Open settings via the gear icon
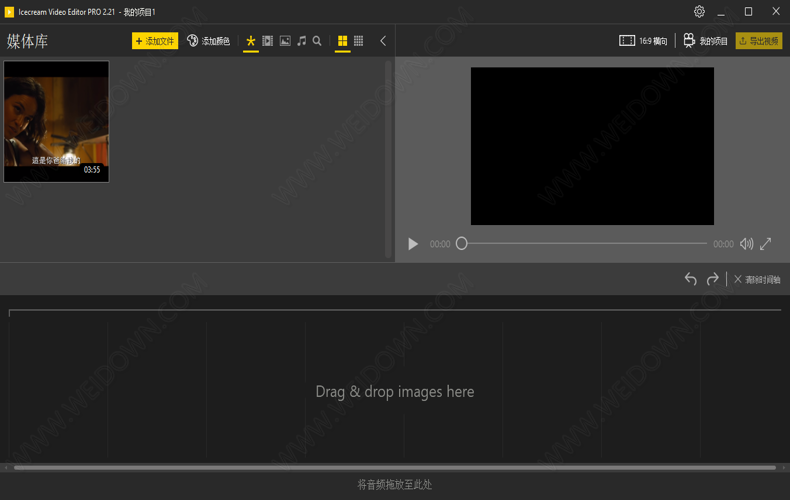Viewport: 790px width, 500px height. point(699,12)
